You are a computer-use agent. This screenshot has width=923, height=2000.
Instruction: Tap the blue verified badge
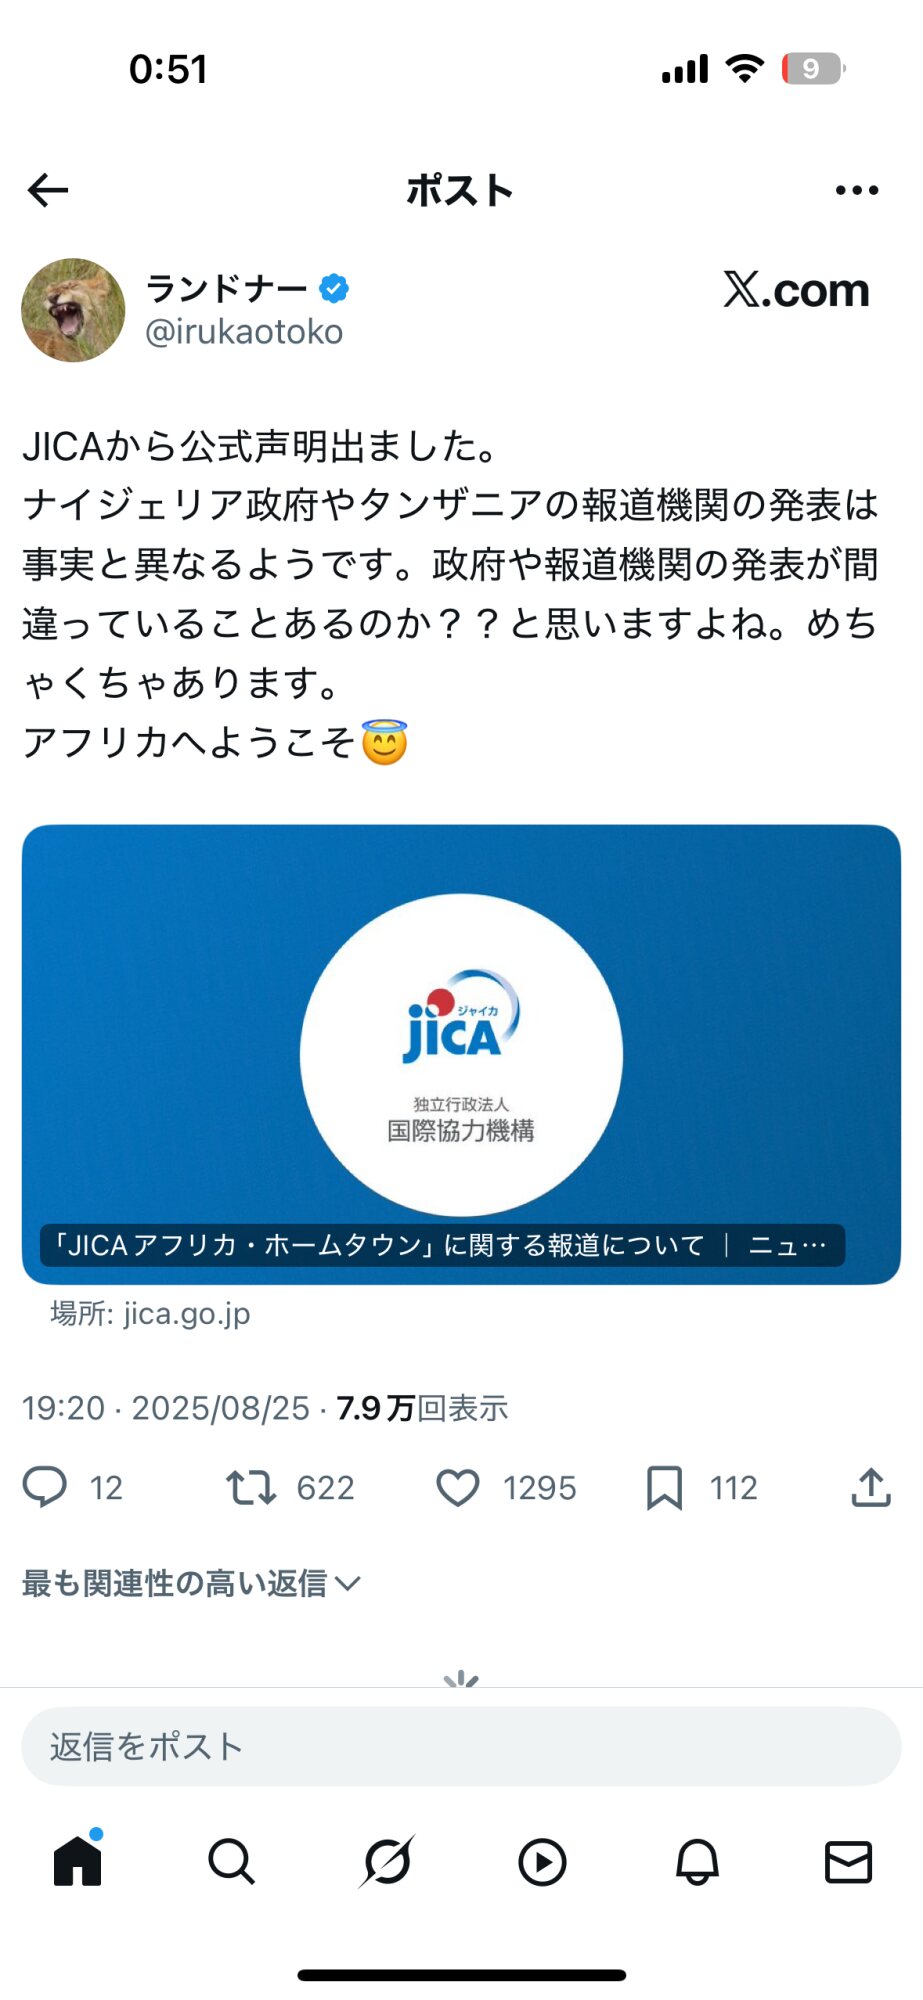pos(334,289)
